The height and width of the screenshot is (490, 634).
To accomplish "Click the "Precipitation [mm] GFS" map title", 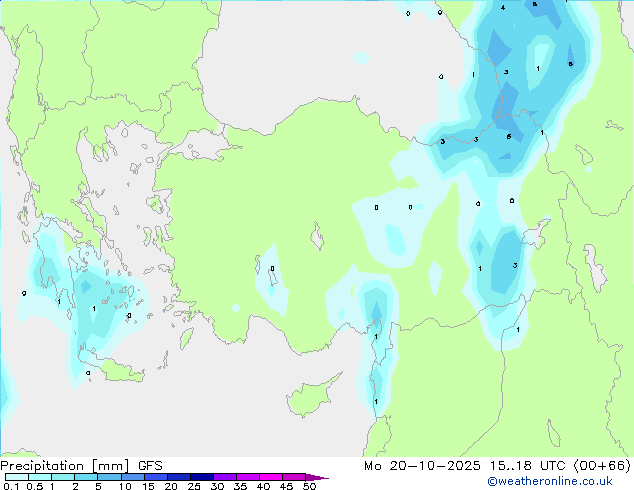I will (81, 466).
